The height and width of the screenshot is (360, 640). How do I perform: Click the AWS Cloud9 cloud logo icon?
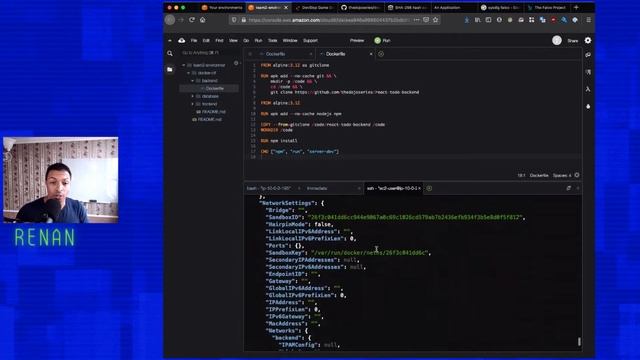click(x=182, y=40)
